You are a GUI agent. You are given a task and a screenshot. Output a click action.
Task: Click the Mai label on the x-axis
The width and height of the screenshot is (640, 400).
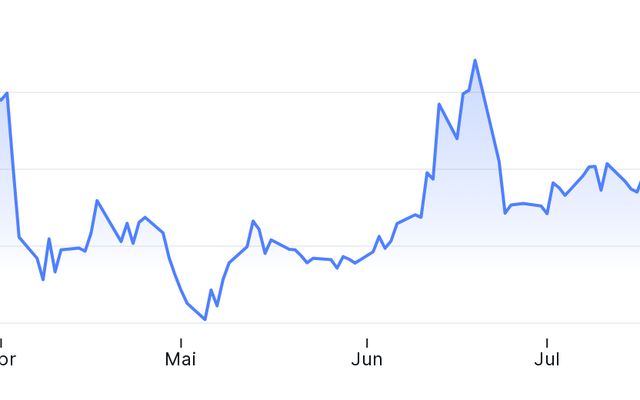(180, 359)
